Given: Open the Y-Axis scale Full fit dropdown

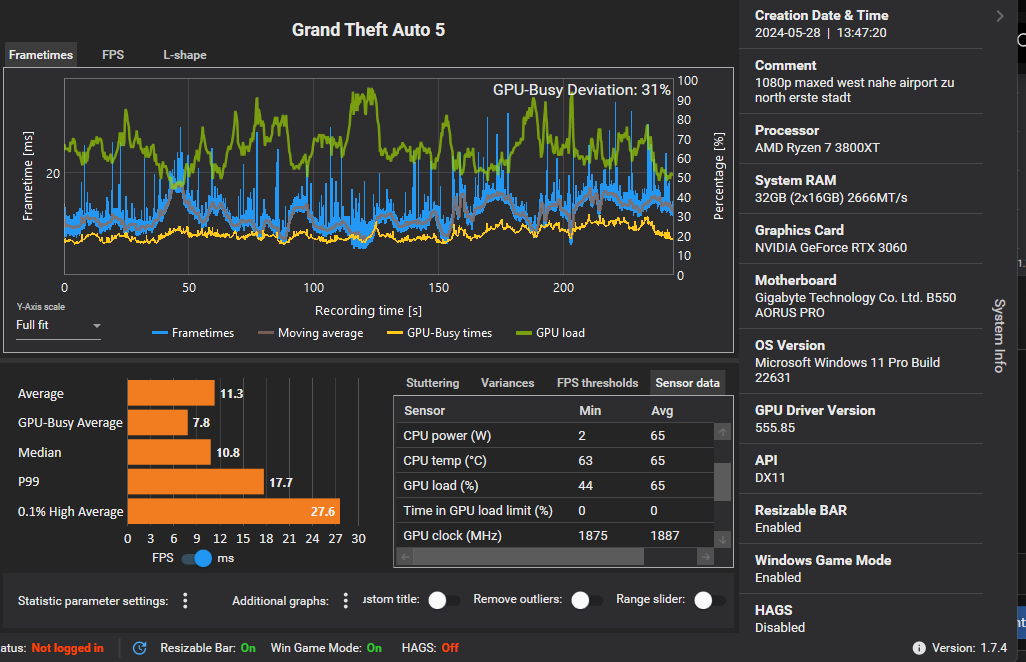Looking at the screenshot, I should 58,325.
